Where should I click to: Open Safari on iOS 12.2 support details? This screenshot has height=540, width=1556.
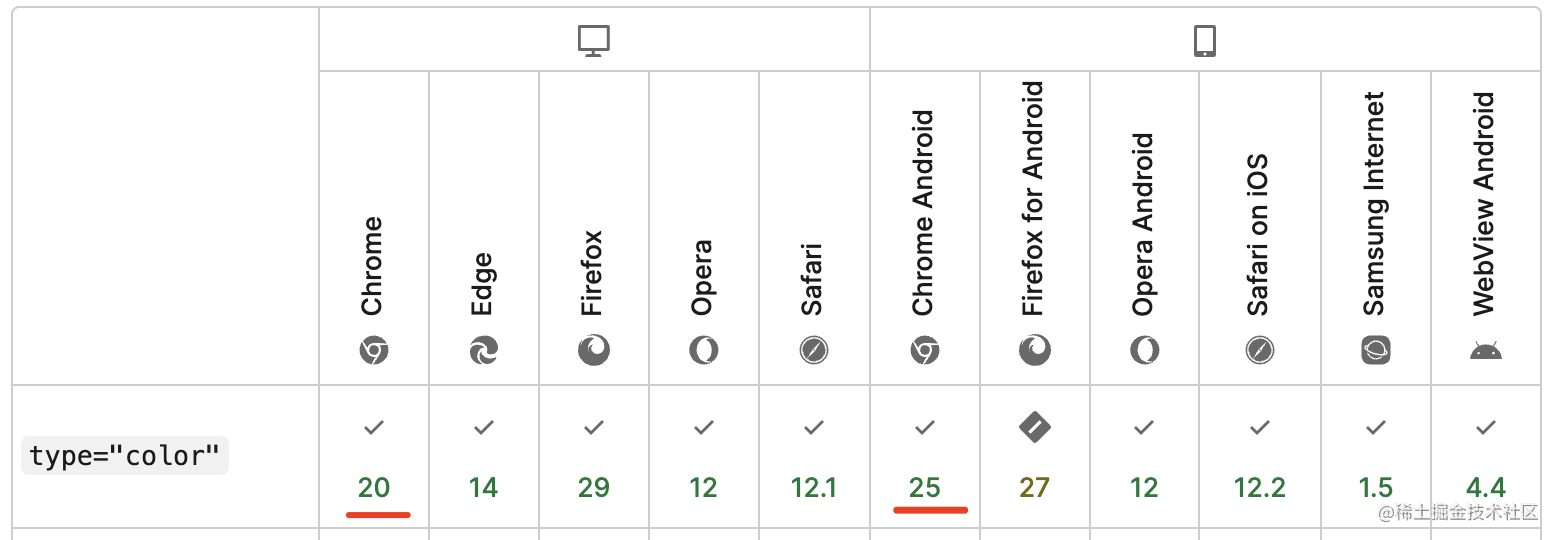1260,487
